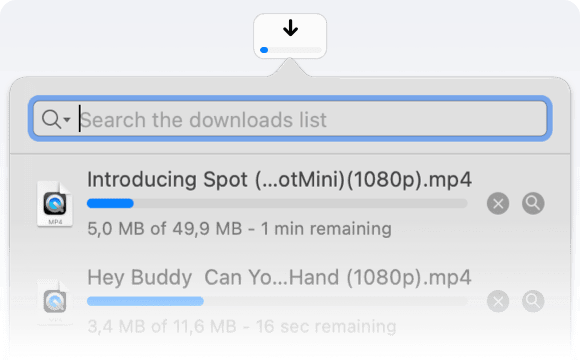This screenshot has width=580, height=360.
Task: Select the Hey Buddy MP4 file icon
Action: [55, 302]
